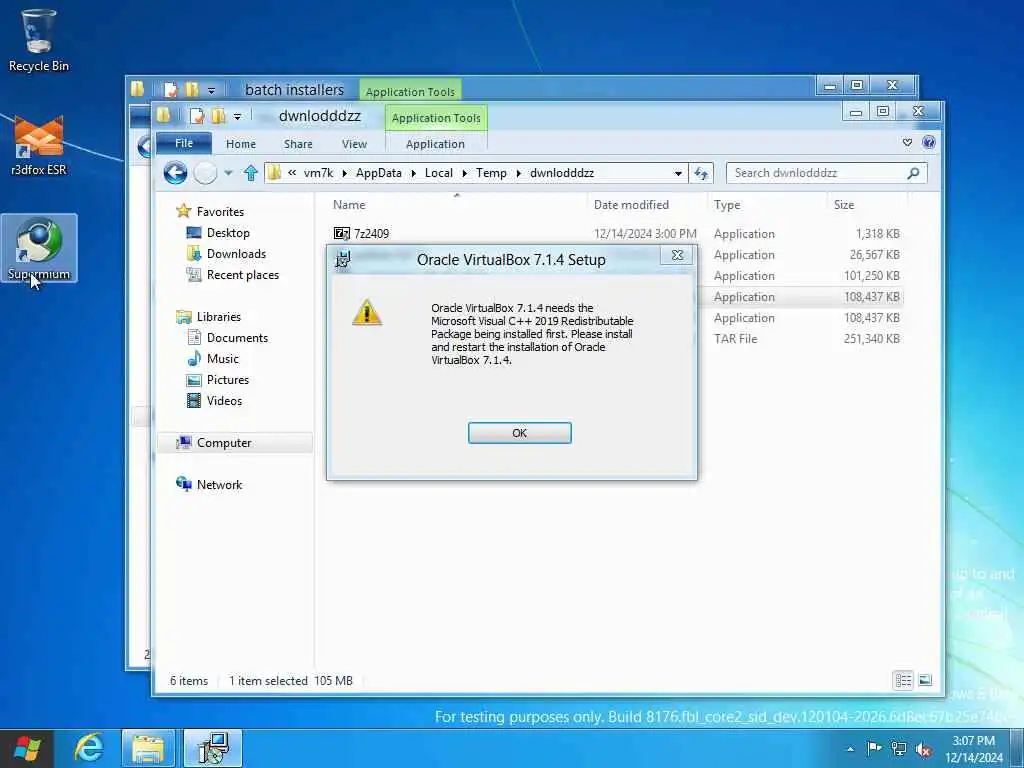
Task: Switch to Large icons view in status bar
Action: [x=925, y=680]
